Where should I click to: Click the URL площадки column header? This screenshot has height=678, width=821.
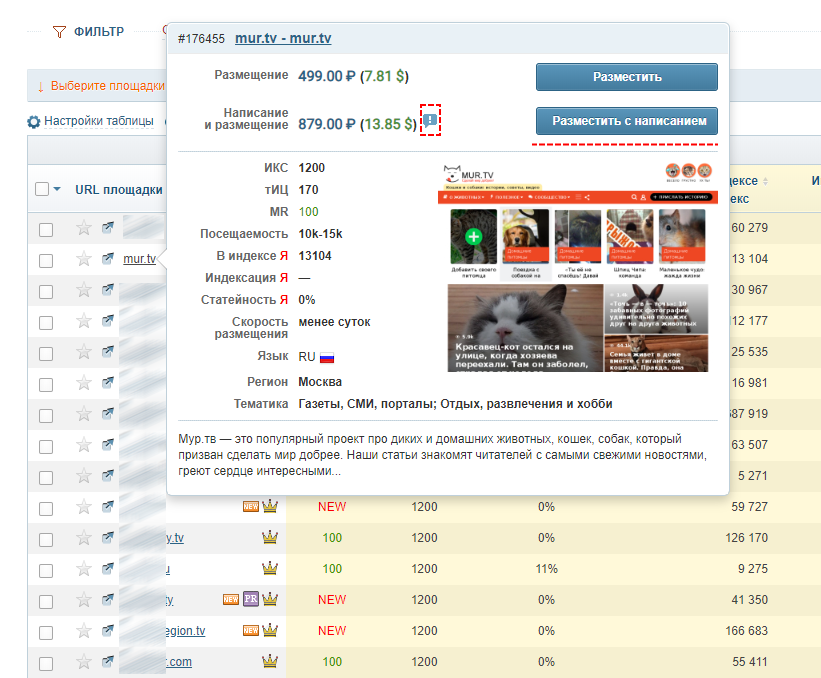pos(119,190)
